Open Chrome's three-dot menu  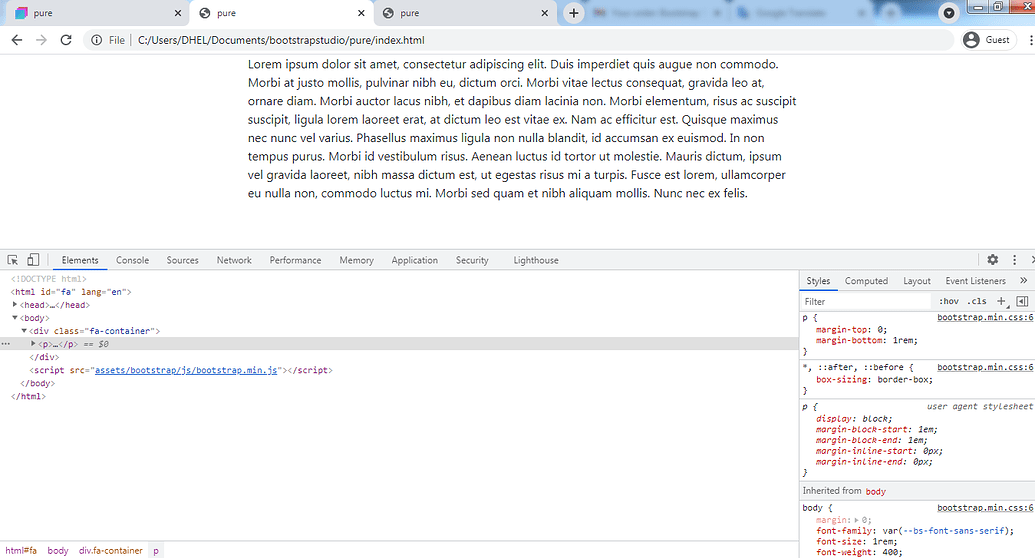(1030, 40)
